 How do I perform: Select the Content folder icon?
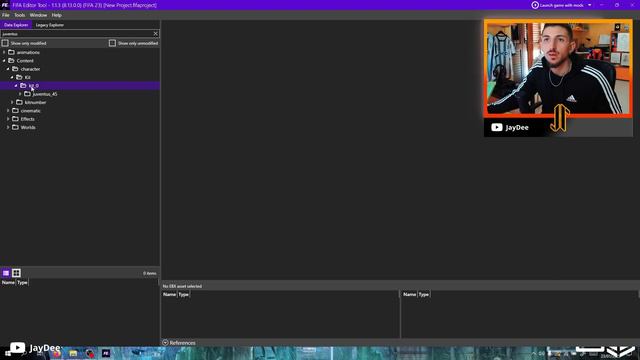[11, 60]
